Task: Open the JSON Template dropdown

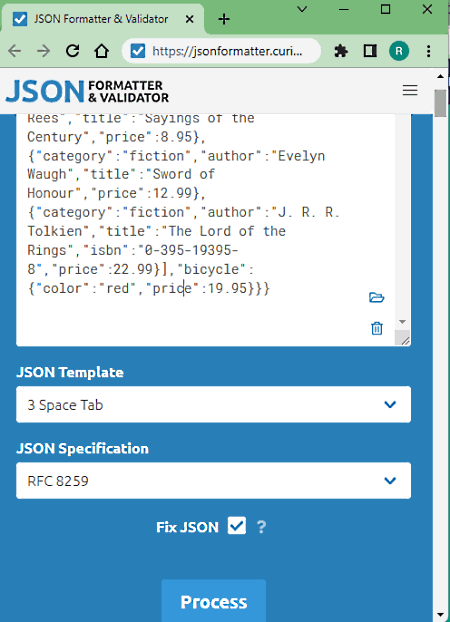Action: coord(213,404)
